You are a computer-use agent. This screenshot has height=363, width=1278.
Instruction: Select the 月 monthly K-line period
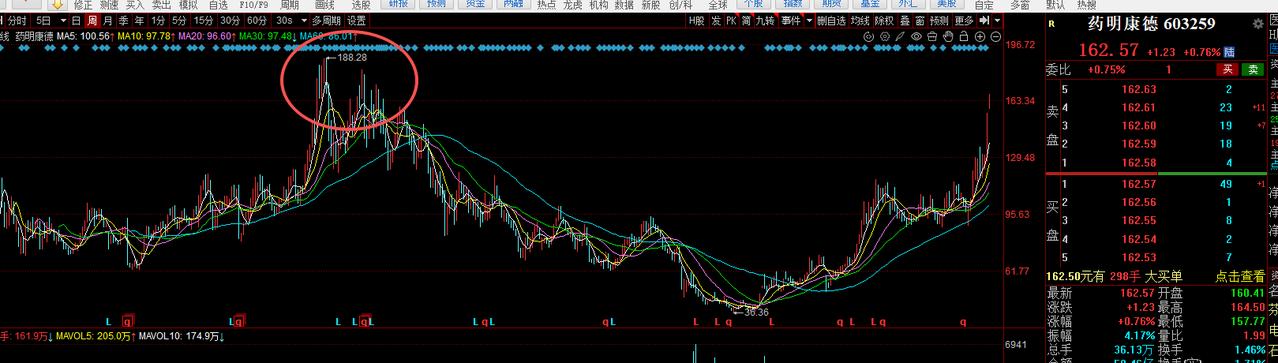(x=108, y=20)
